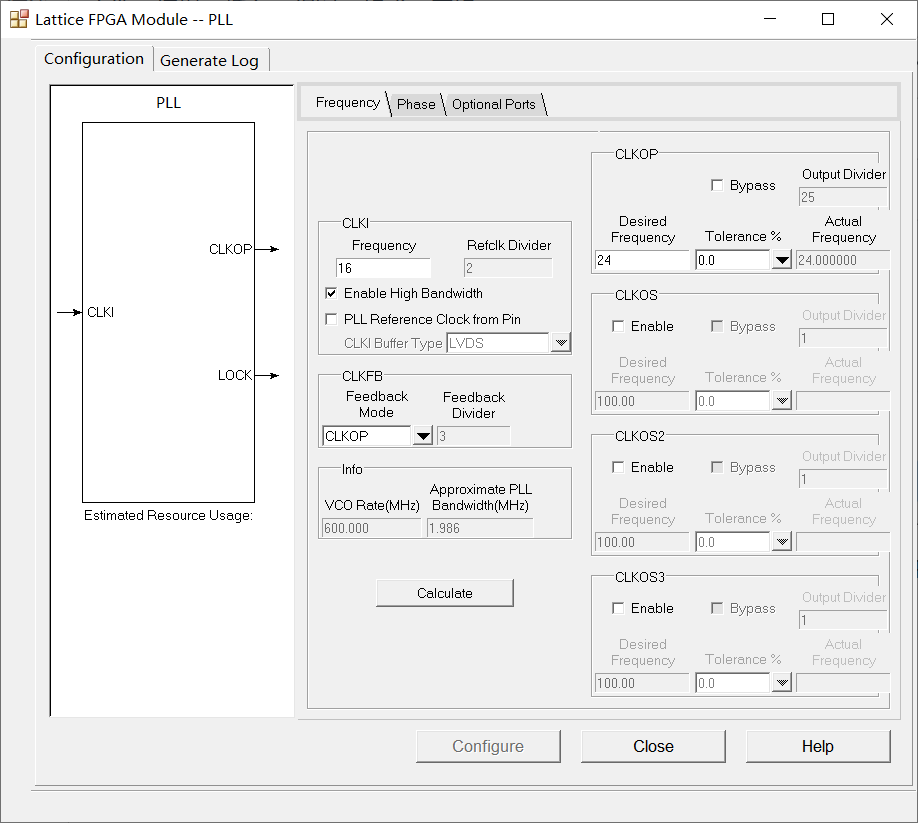Check PLL Reference Clock from Pin

coord(331,319)
